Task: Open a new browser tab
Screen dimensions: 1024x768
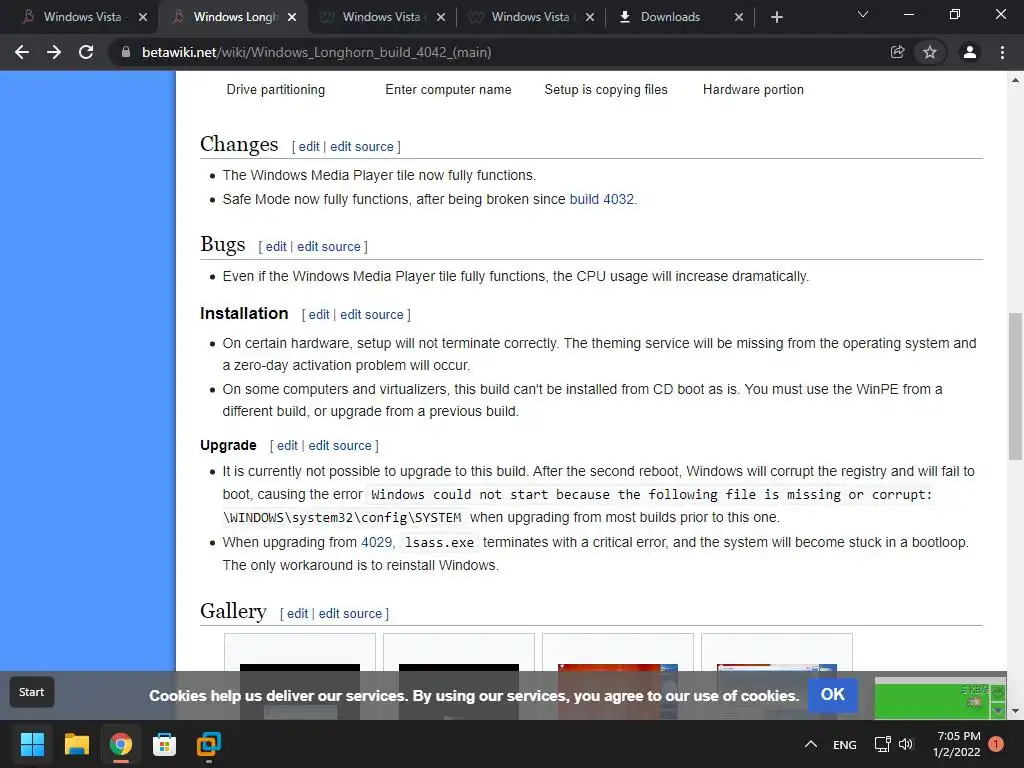Action: click(776, 17)
